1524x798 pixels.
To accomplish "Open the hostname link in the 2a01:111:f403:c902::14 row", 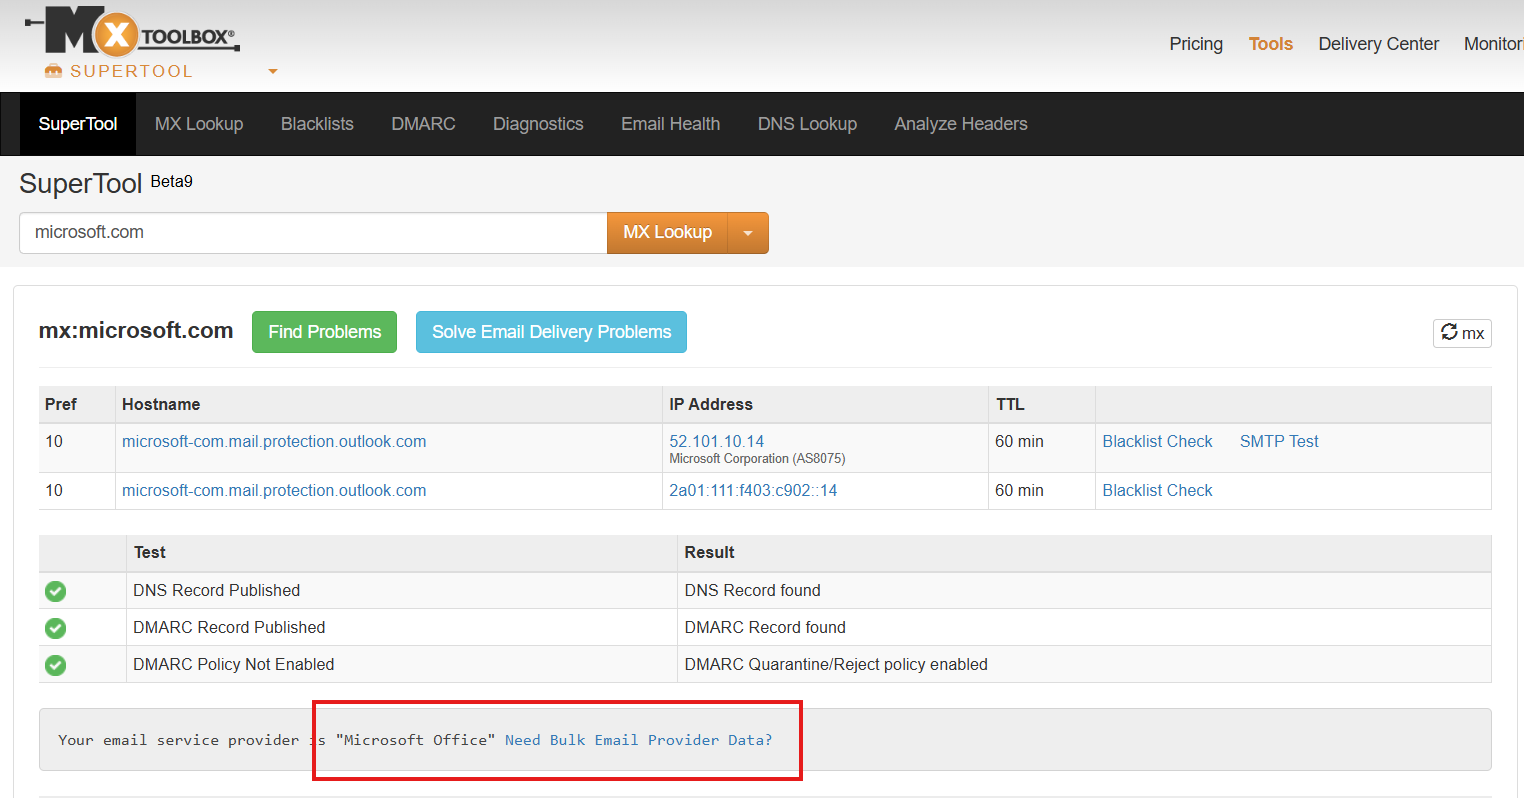I will [x=274, y=490].
